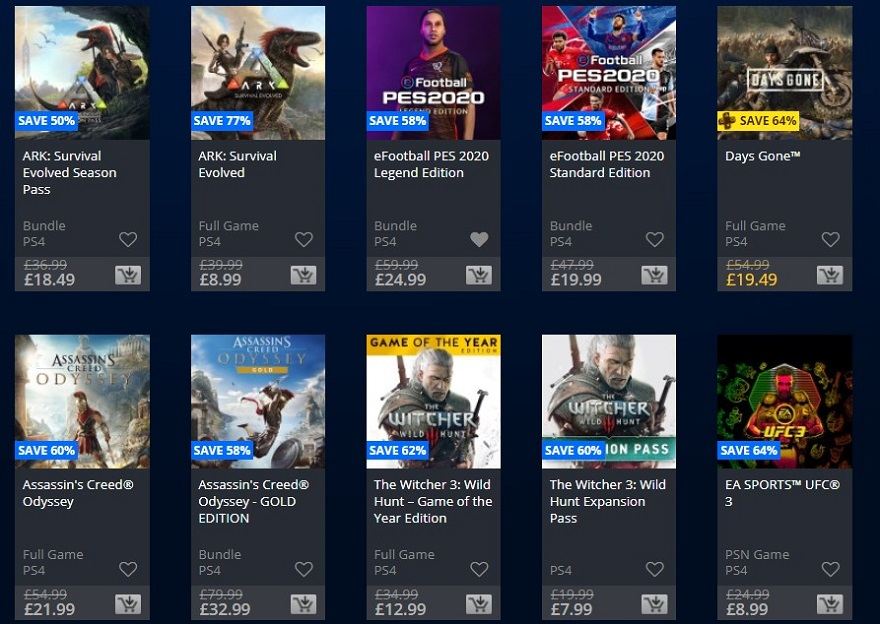This screenshot has height=624, width=880.
Task: Add Witcher 3 Game of the Year to cart
Action: [479, 604]
